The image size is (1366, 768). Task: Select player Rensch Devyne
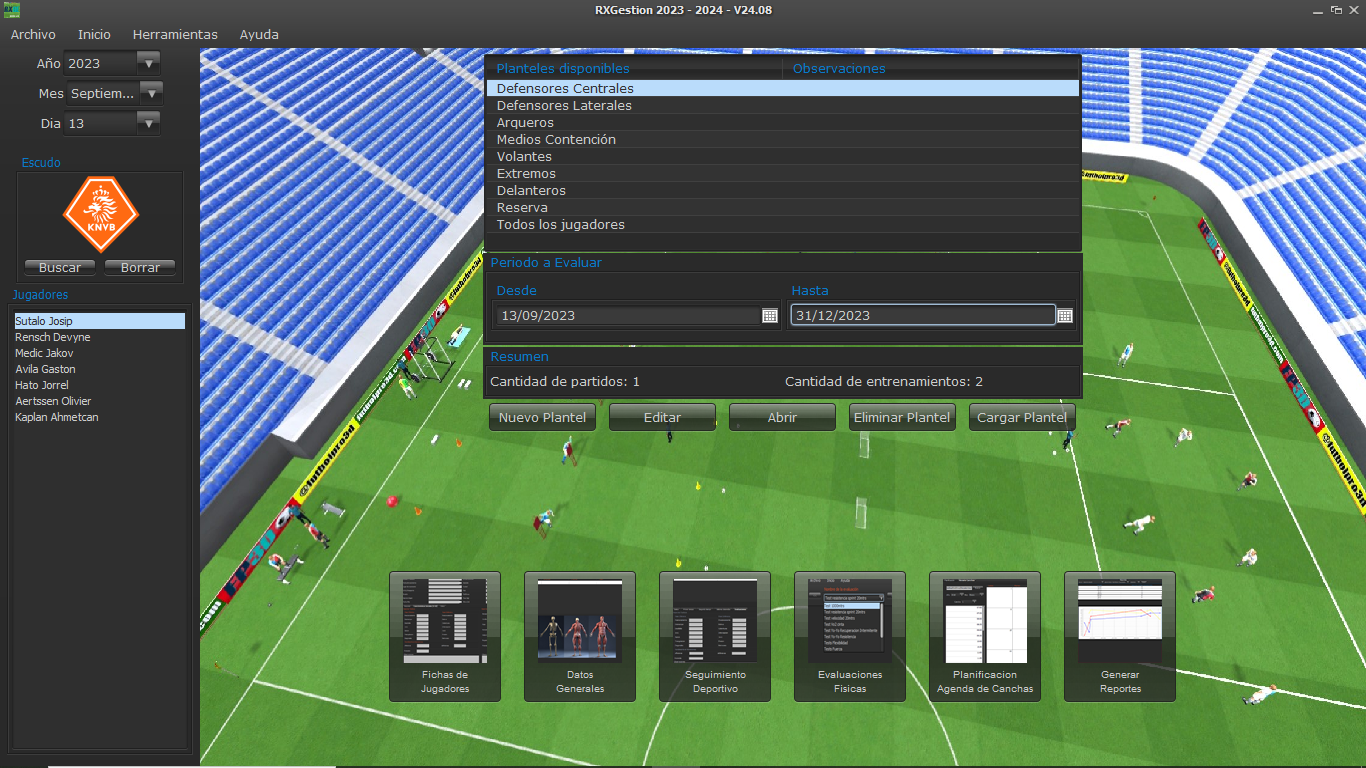pos(99,337)
